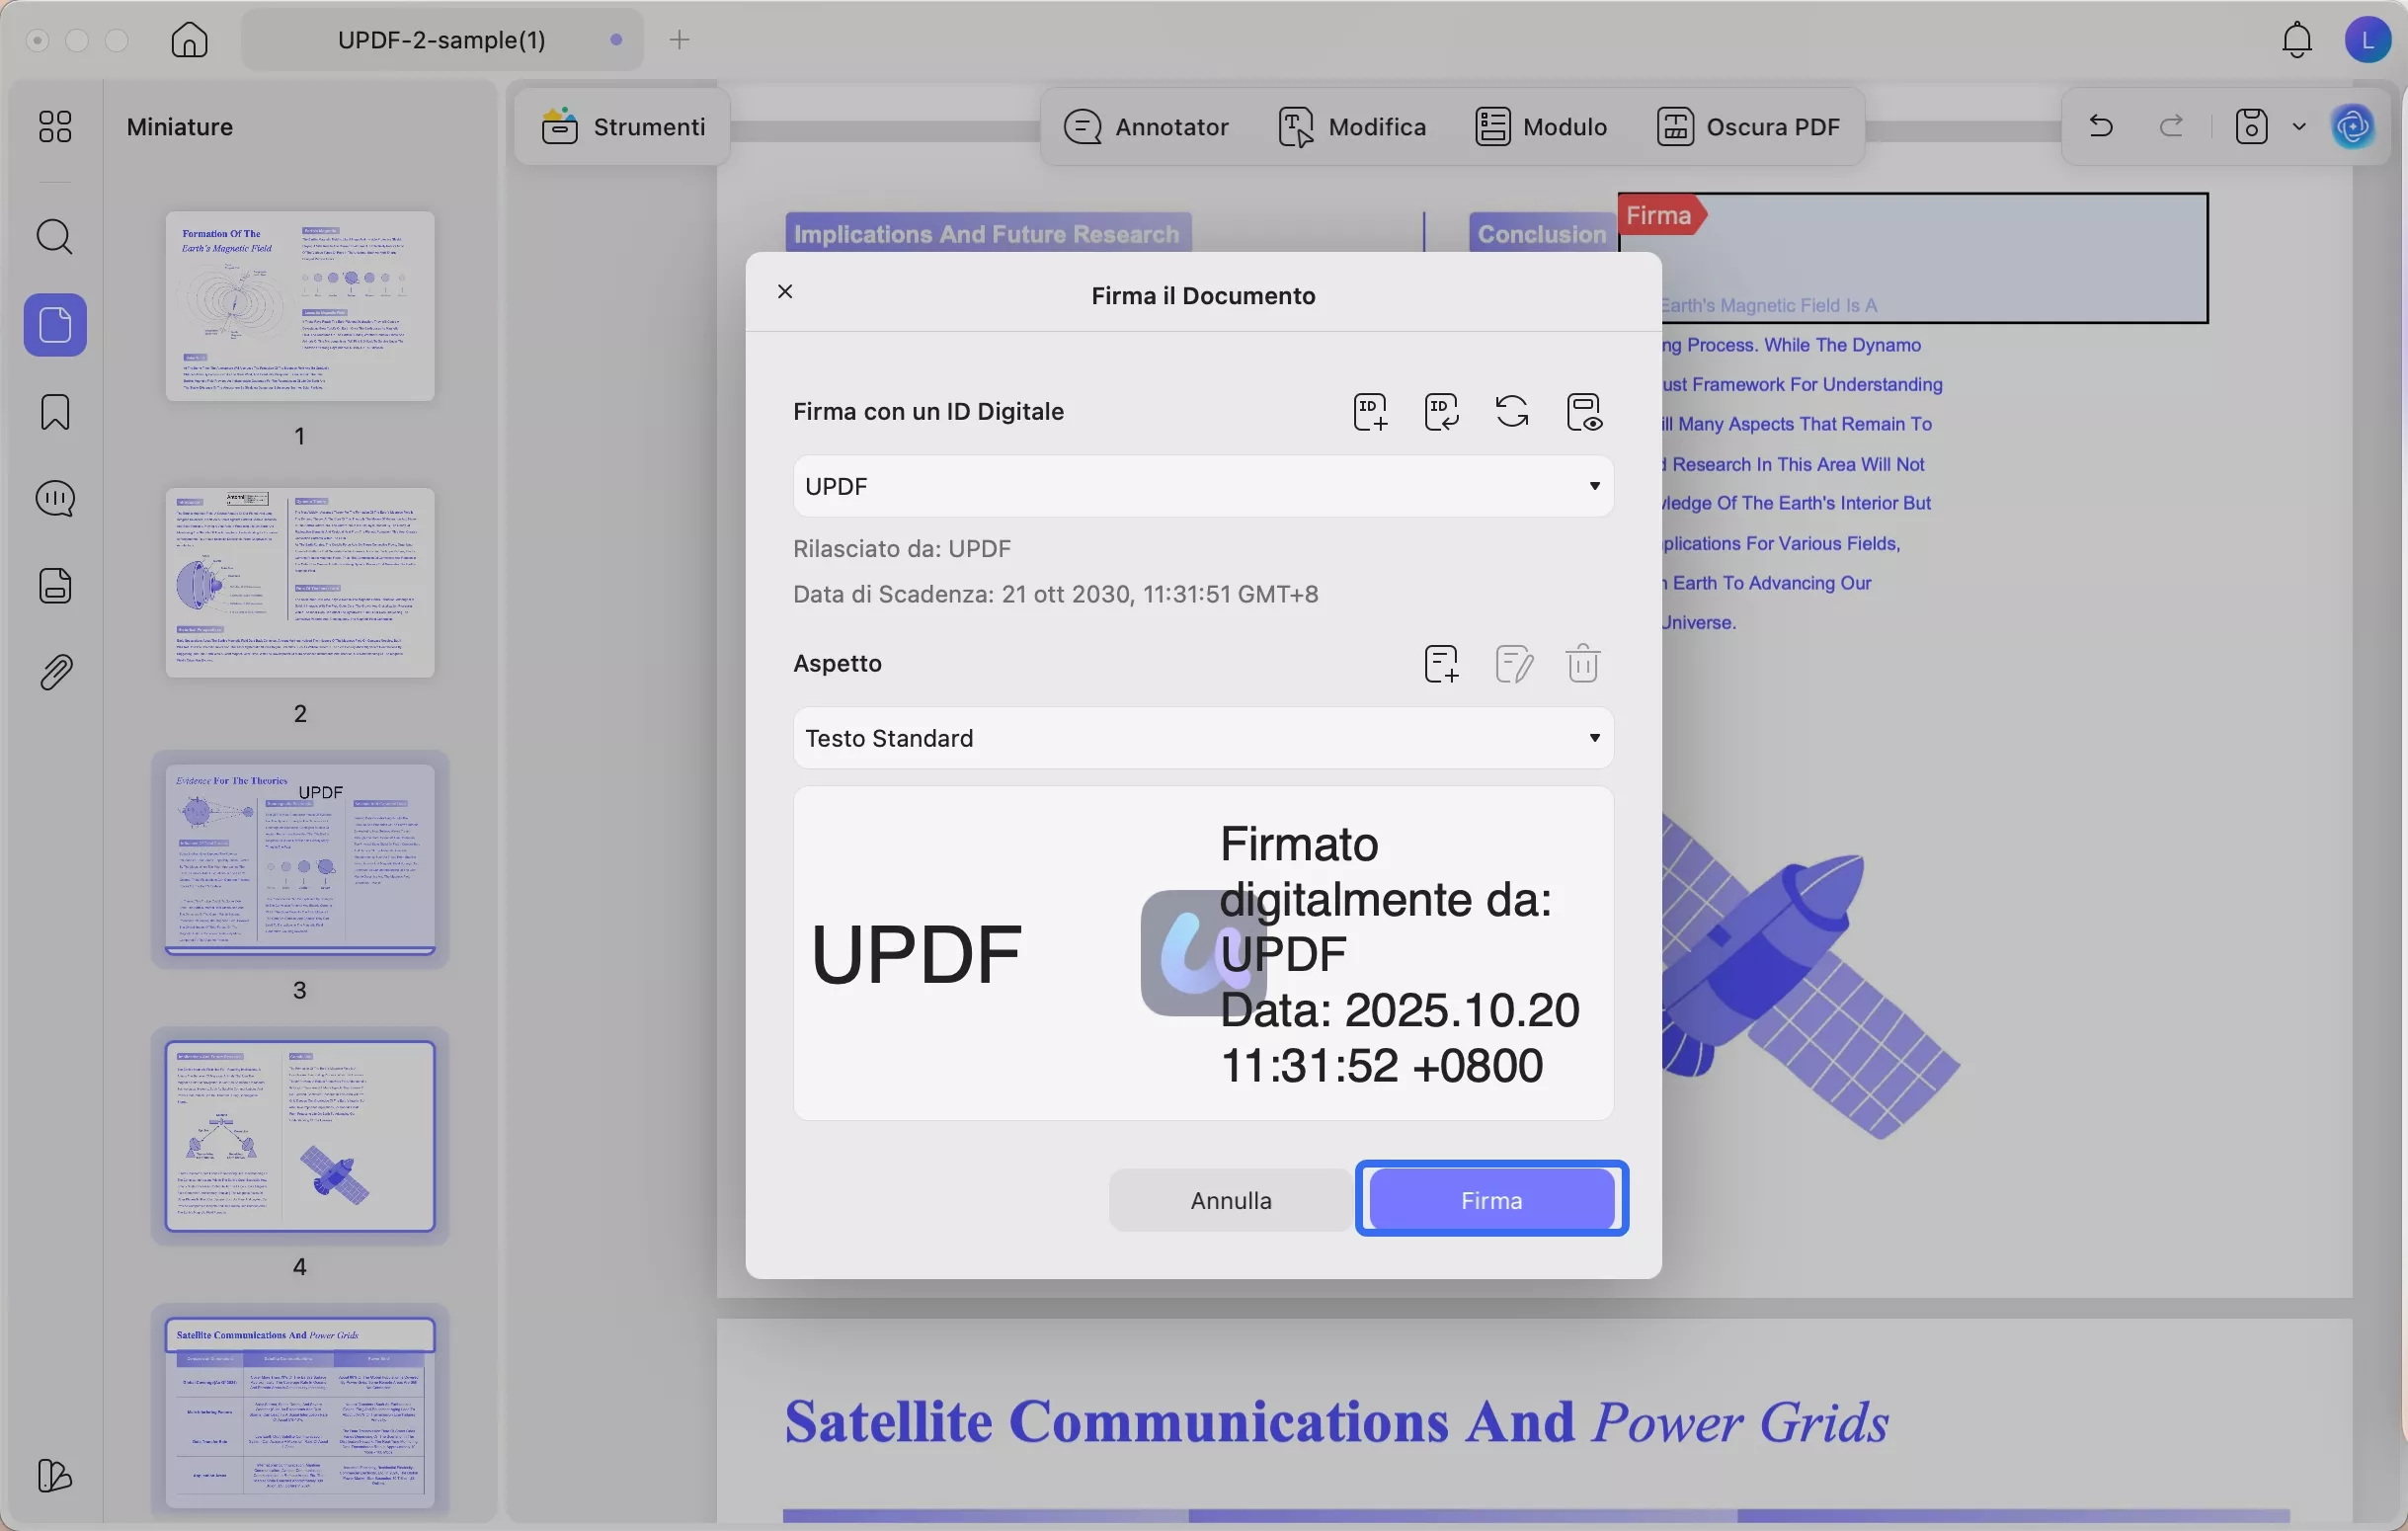Open the bookmarks sidebar panel

[55, 412]
